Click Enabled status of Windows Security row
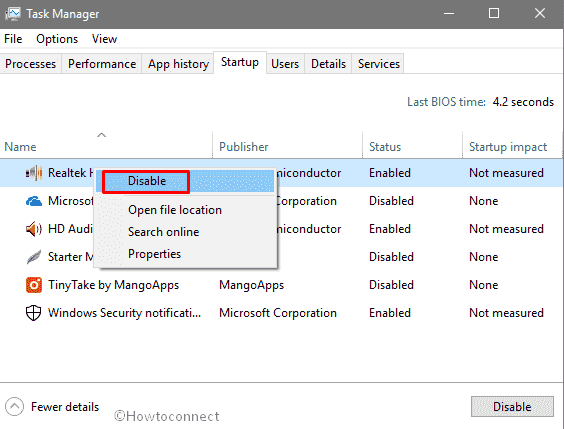The image size is (564, 429). 390,313
